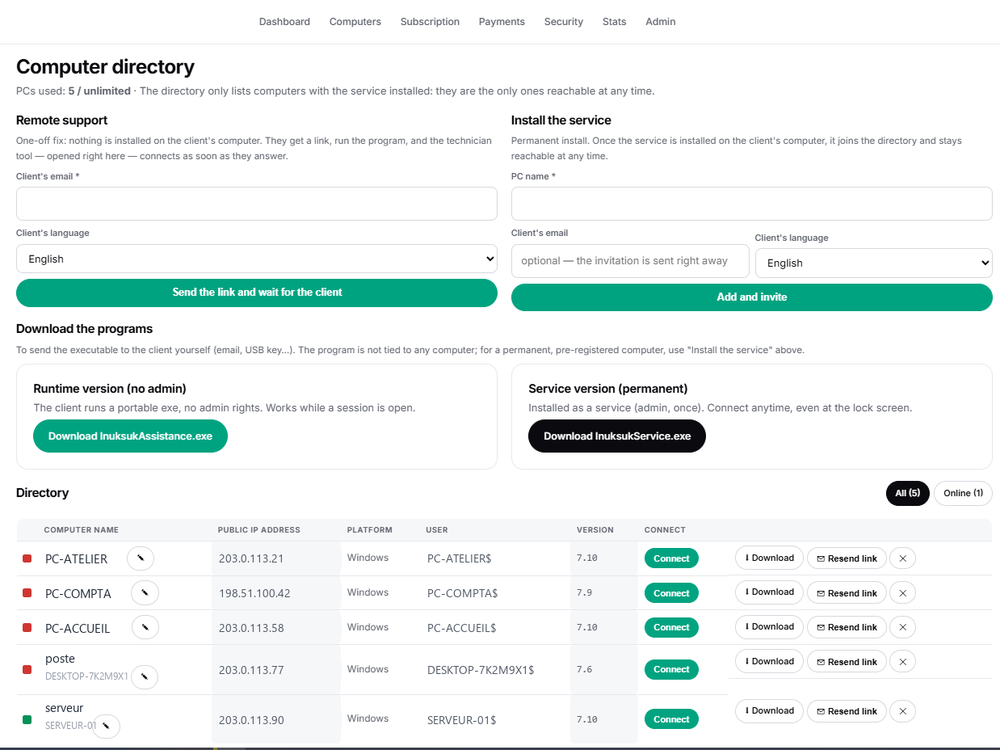Screen dimensions: 1000x750
Task: Edit the PC-ATELIER name with pencil icon
Action: 140,558
